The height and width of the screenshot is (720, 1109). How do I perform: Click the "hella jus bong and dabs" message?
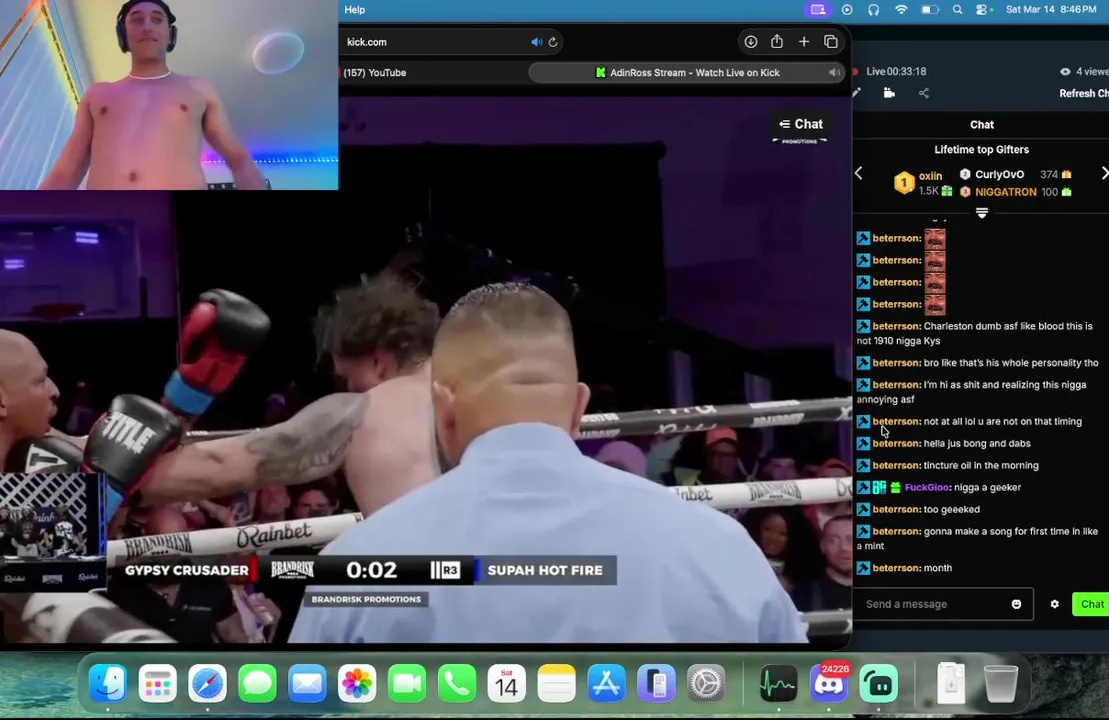click(x=977, y=443)
